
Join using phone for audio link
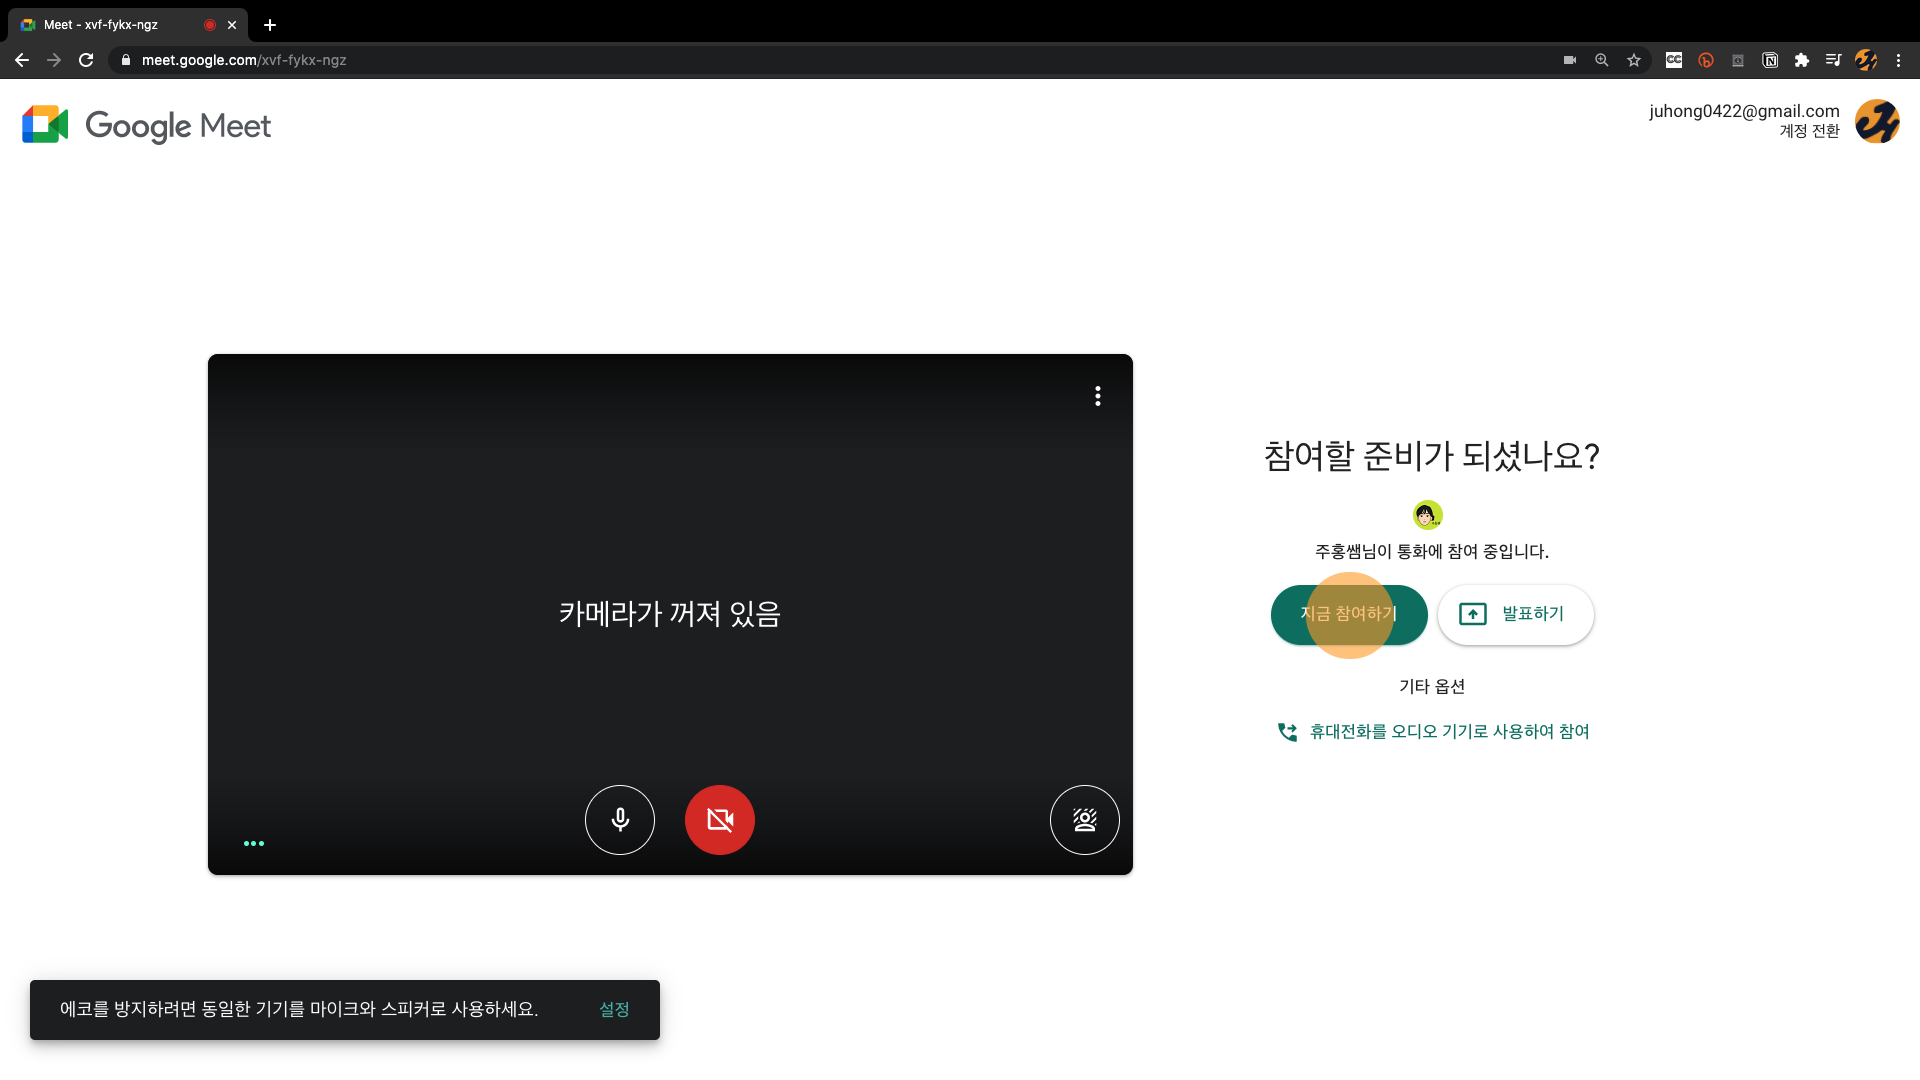click(x=1448, y=732)
